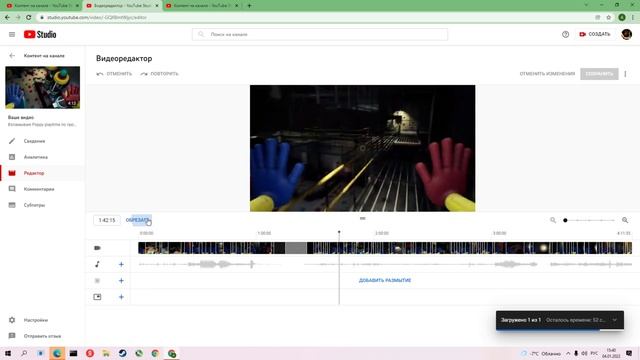
Task: Click the end screen track icon
Action: tap(97, 297)
